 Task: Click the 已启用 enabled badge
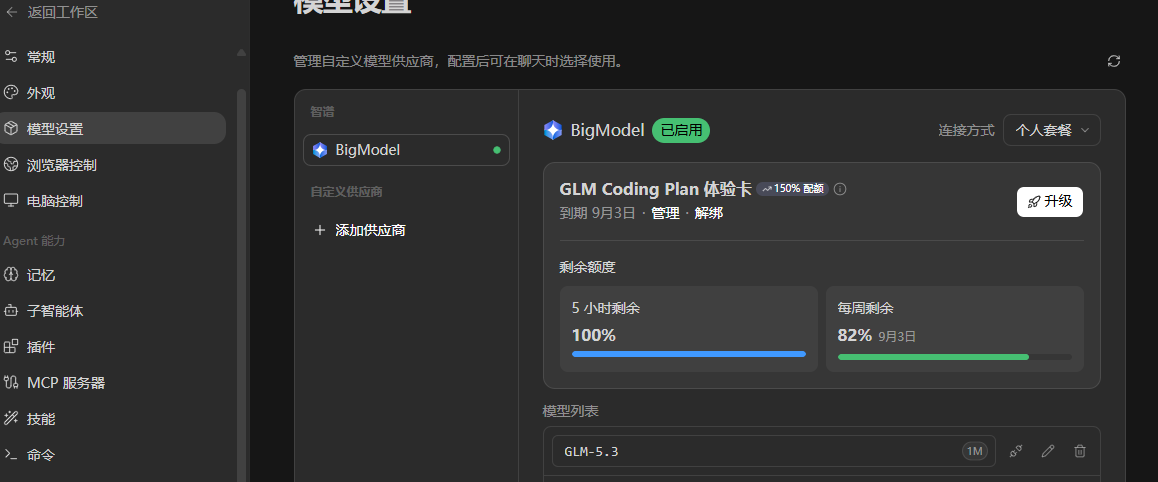681,131
